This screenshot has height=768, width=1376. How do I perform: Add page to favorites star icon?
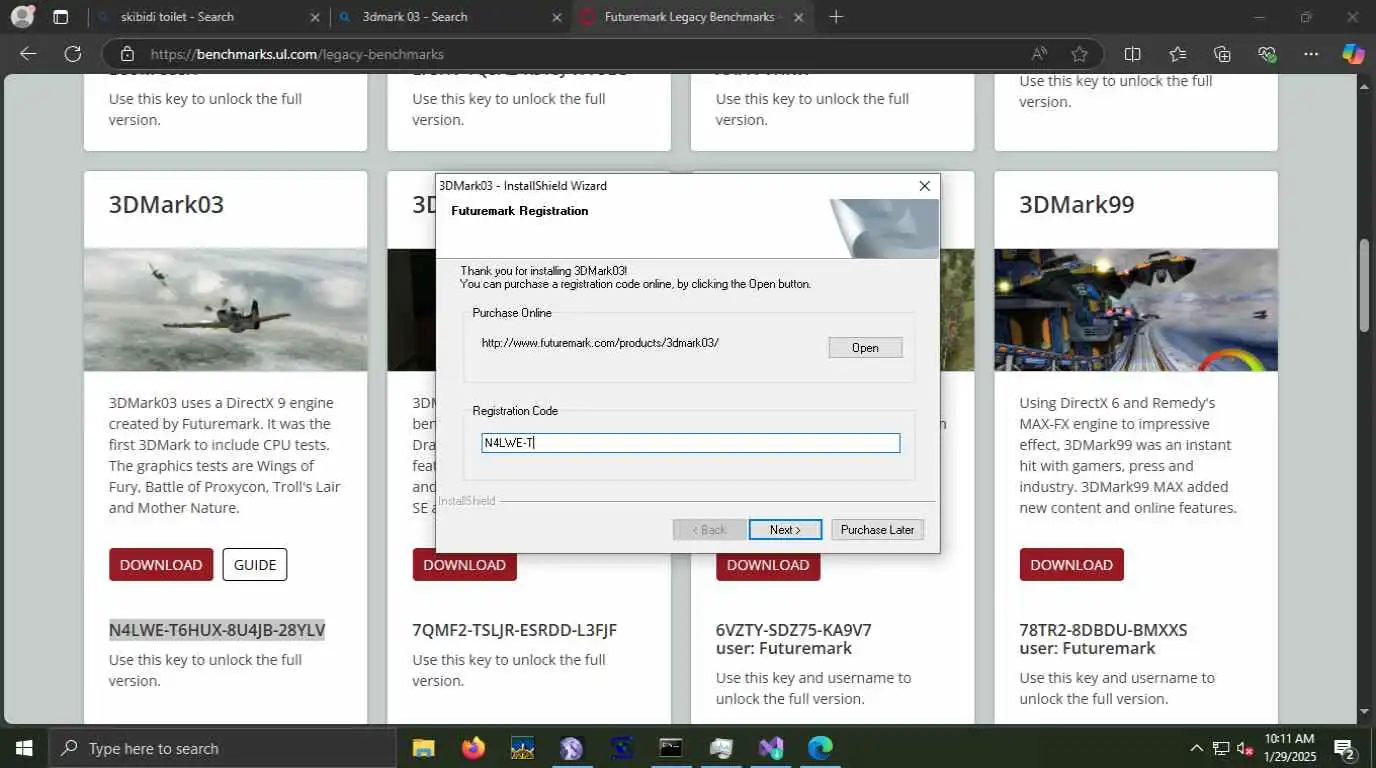tap(1079, 54)
